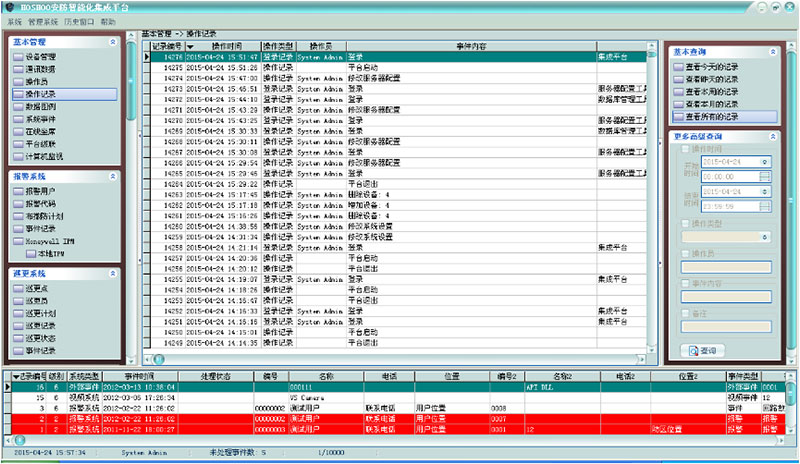
Task: Open 系统事件 from 基本管理 panel
Action: pyautogui.click(x=40, y=118)
